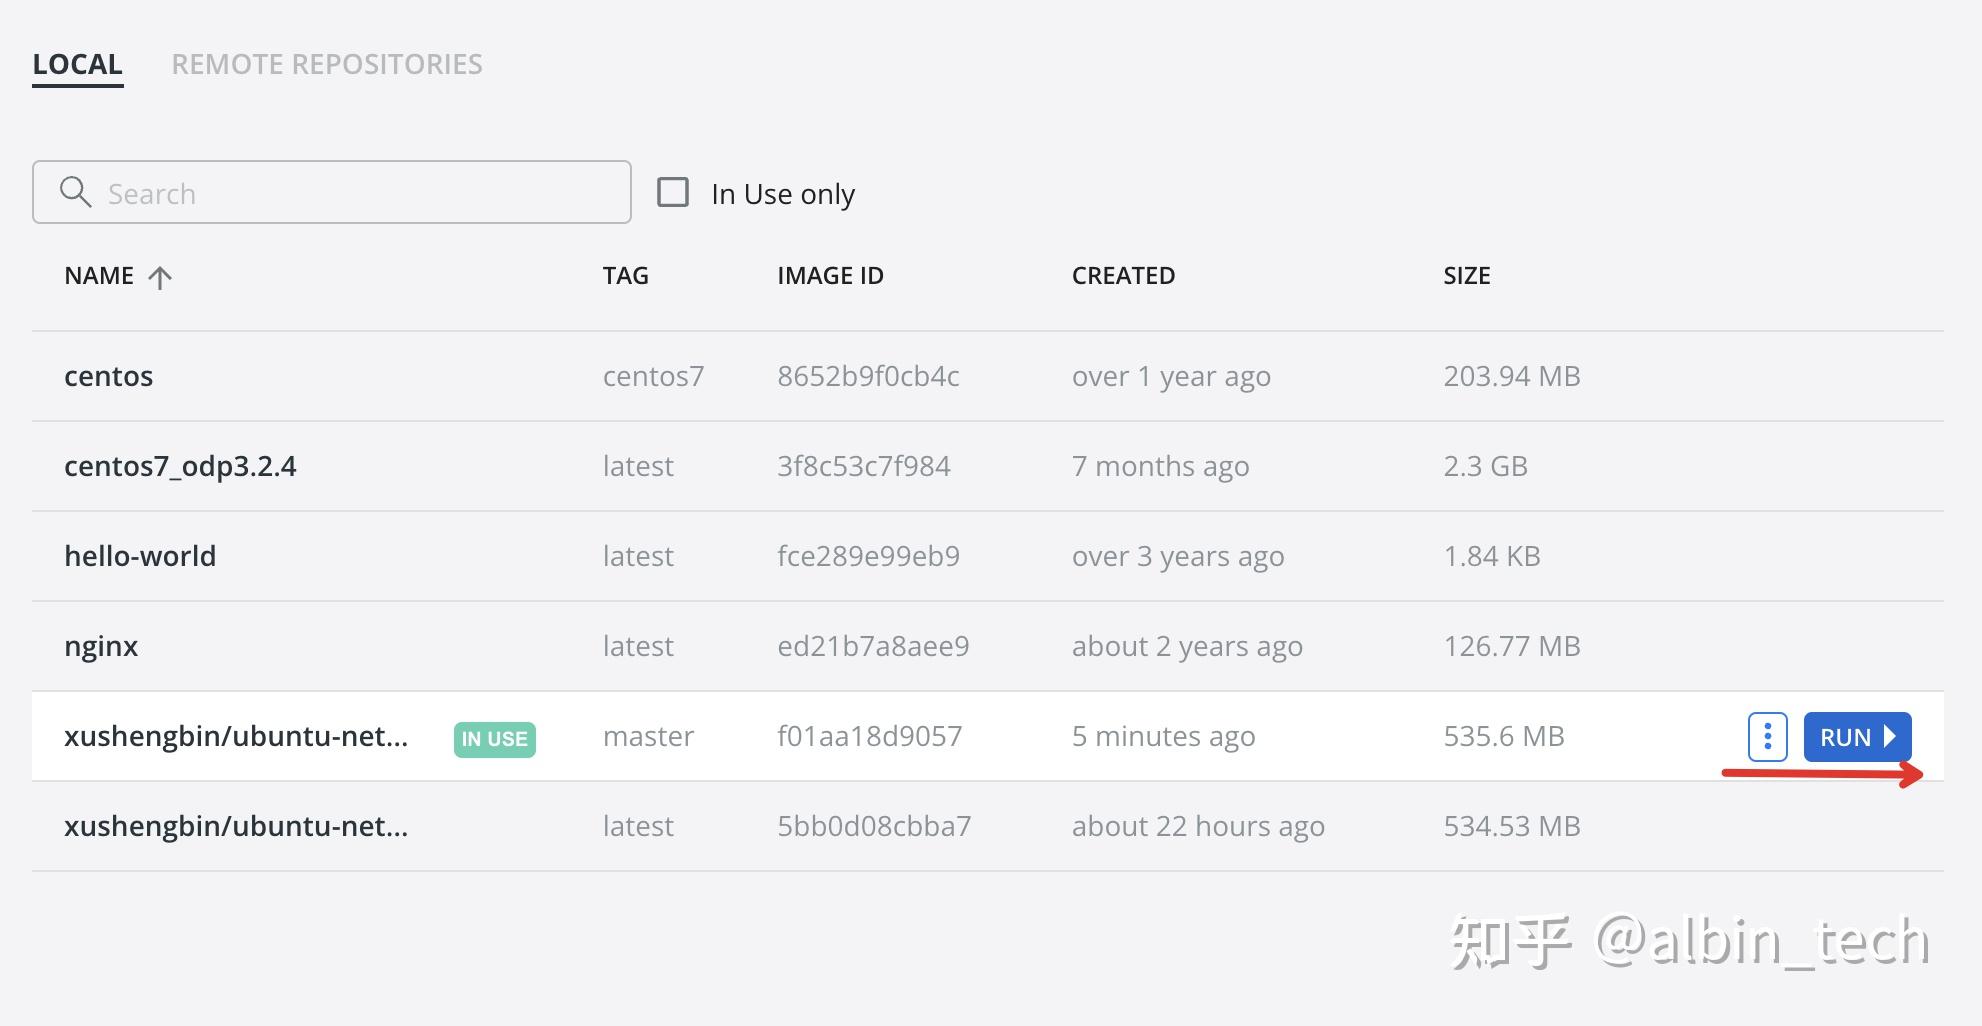
Task: Click the search magnifier icon
Action: coord(76,192)
